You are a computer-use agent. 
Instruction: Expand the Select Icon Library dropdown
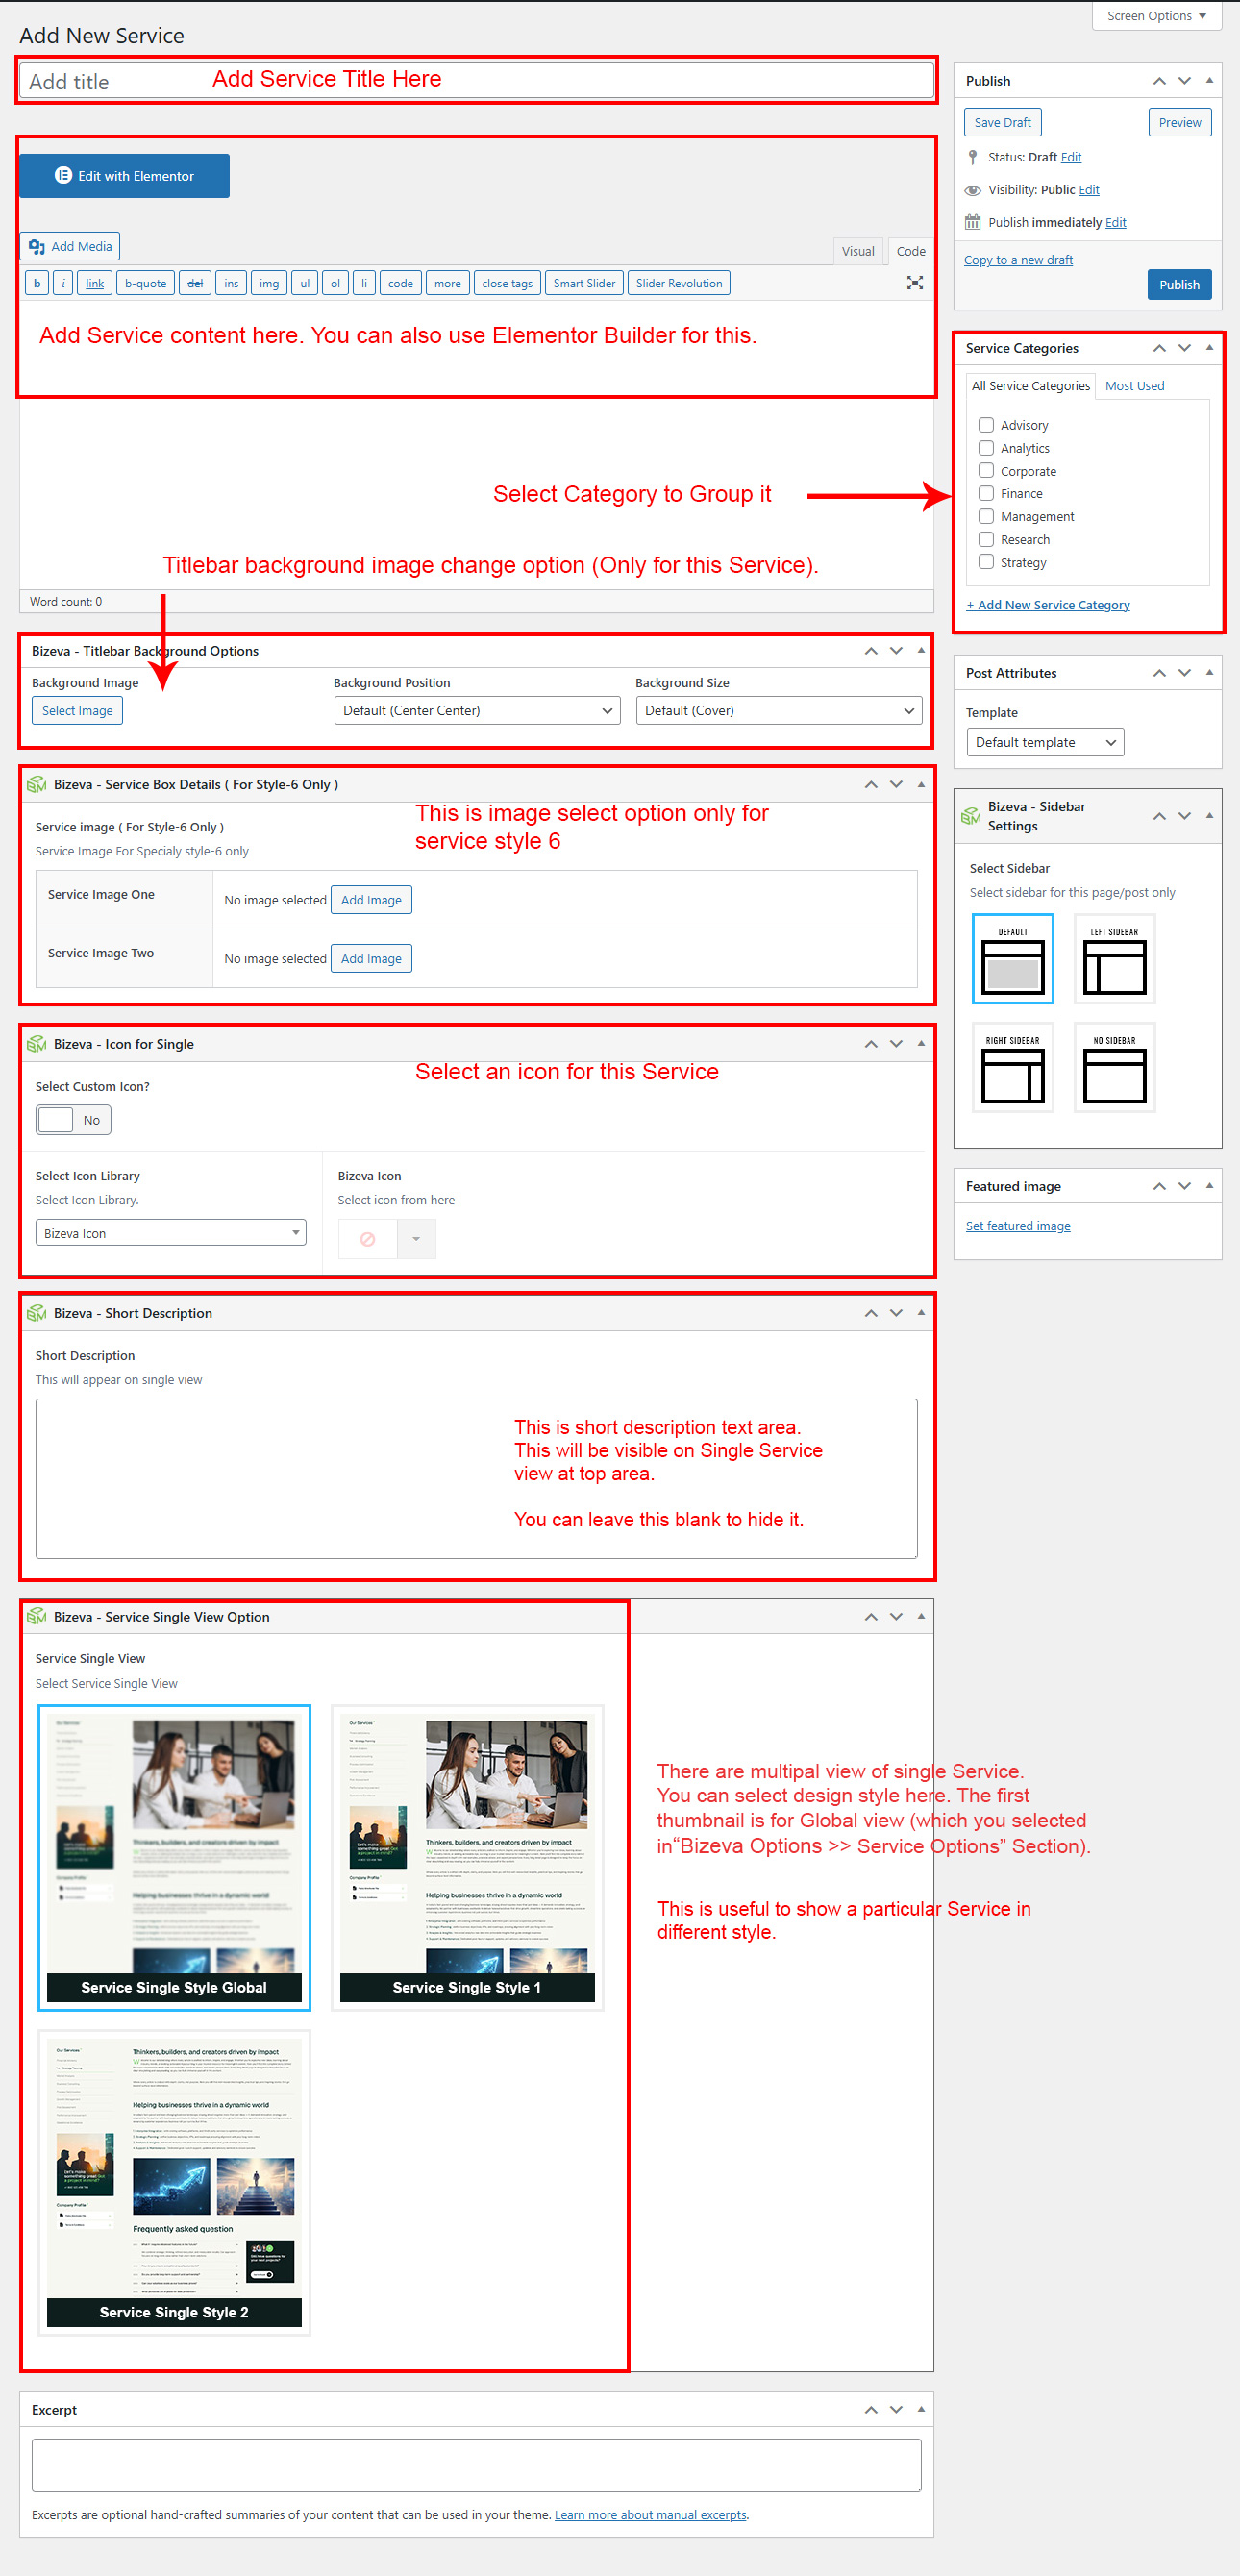(170, 1233)
